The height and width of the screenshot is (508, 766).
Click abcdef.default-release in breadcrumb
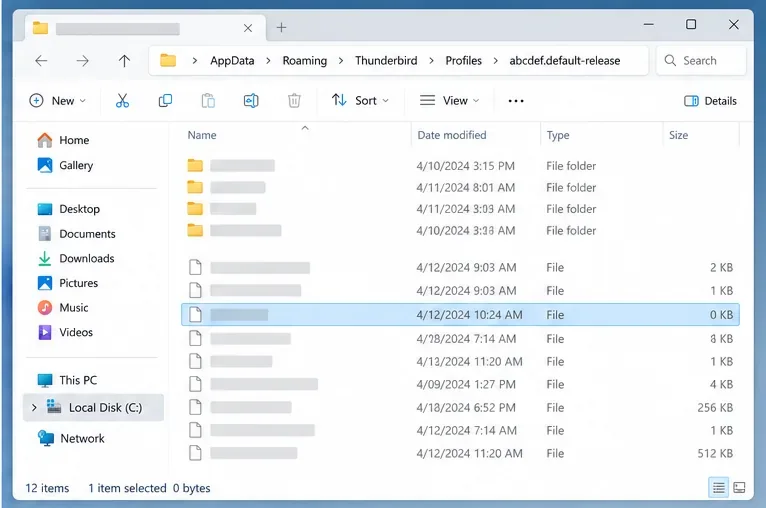pyautogui.click(x=565, y=61)
